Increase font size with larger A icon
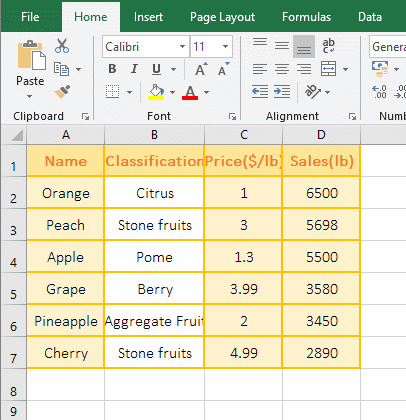The height and width of the screenshot is (420, 406). (x=201, y=69)
